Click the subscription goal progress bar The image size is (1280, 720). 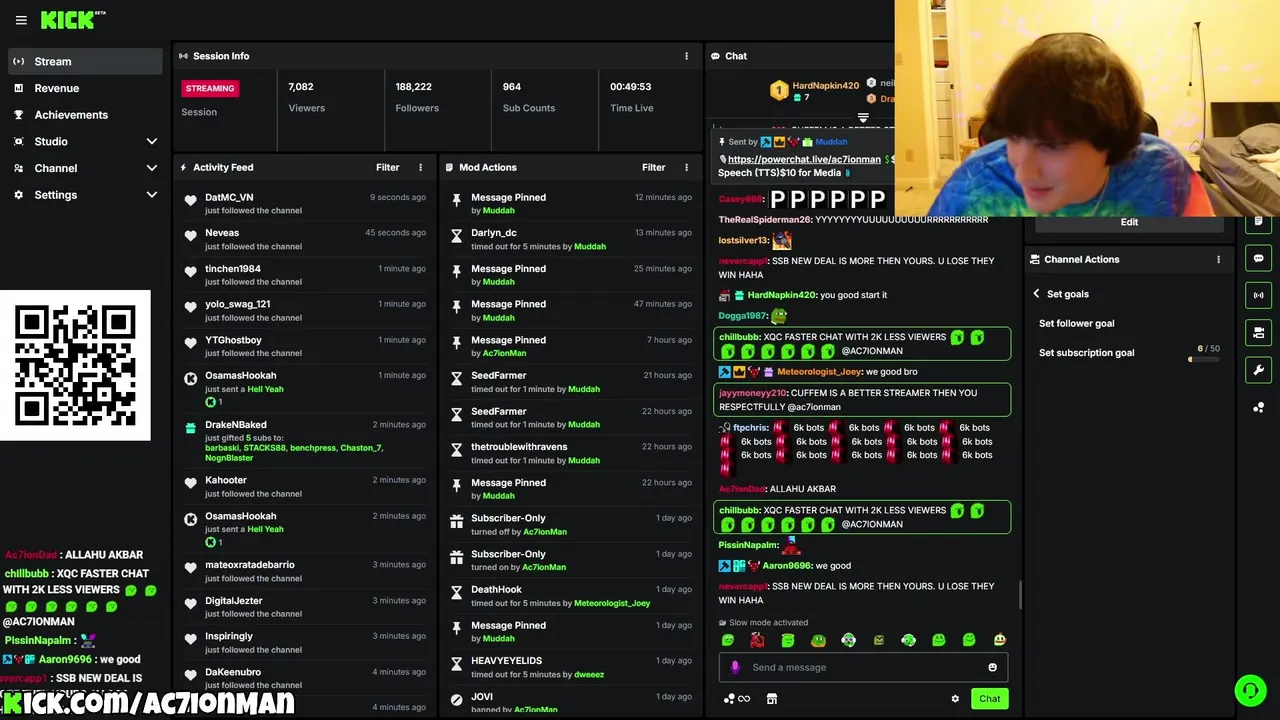point(1204,359)
